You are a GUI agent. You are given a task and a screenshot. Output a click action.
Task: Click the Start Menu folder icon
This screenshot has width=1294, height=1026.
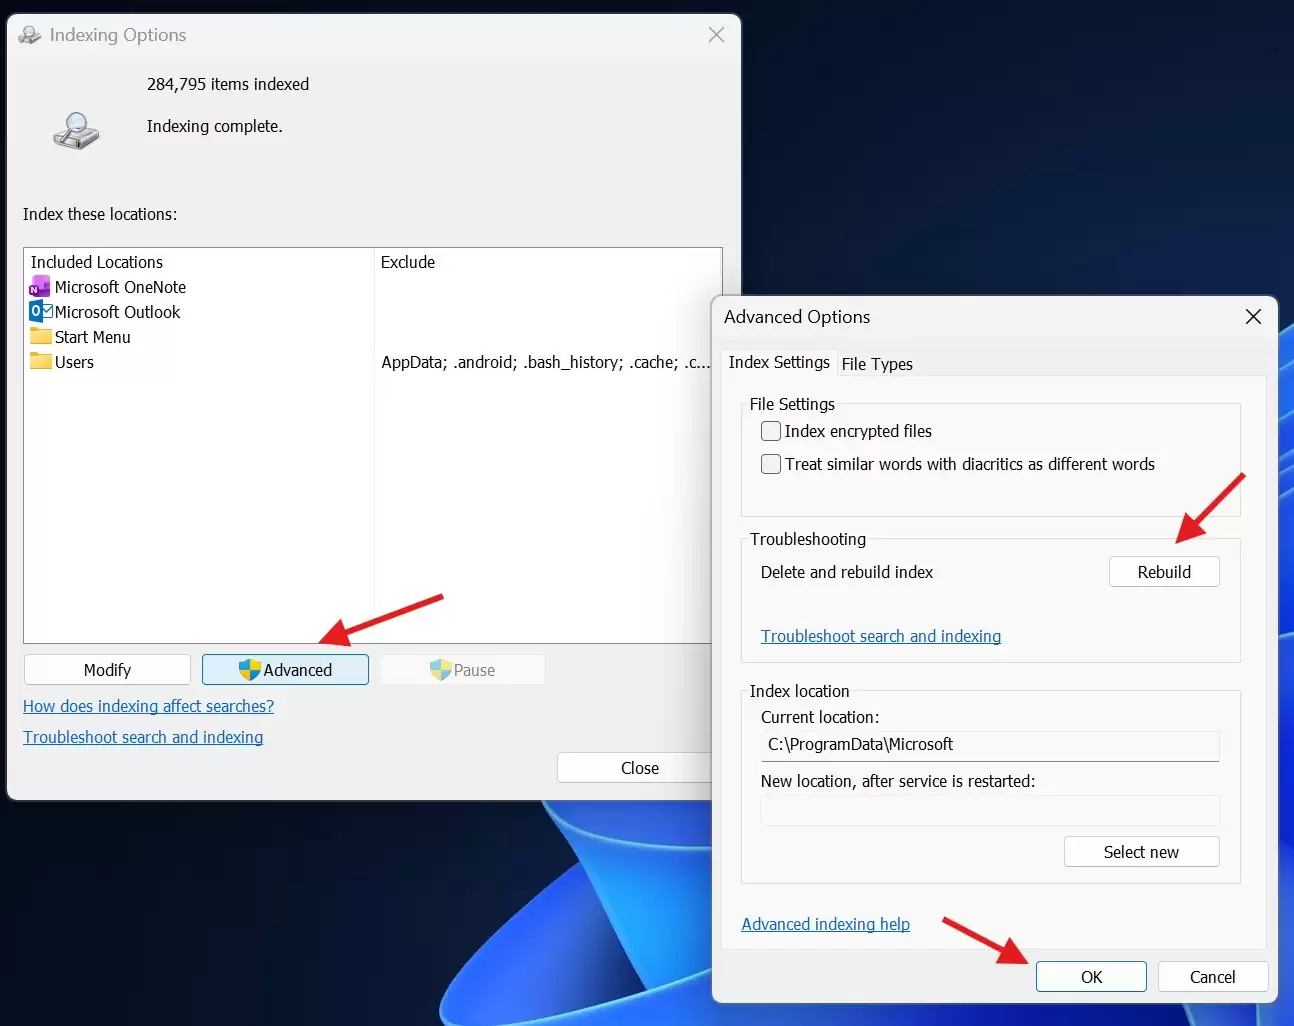coord(38,337)
